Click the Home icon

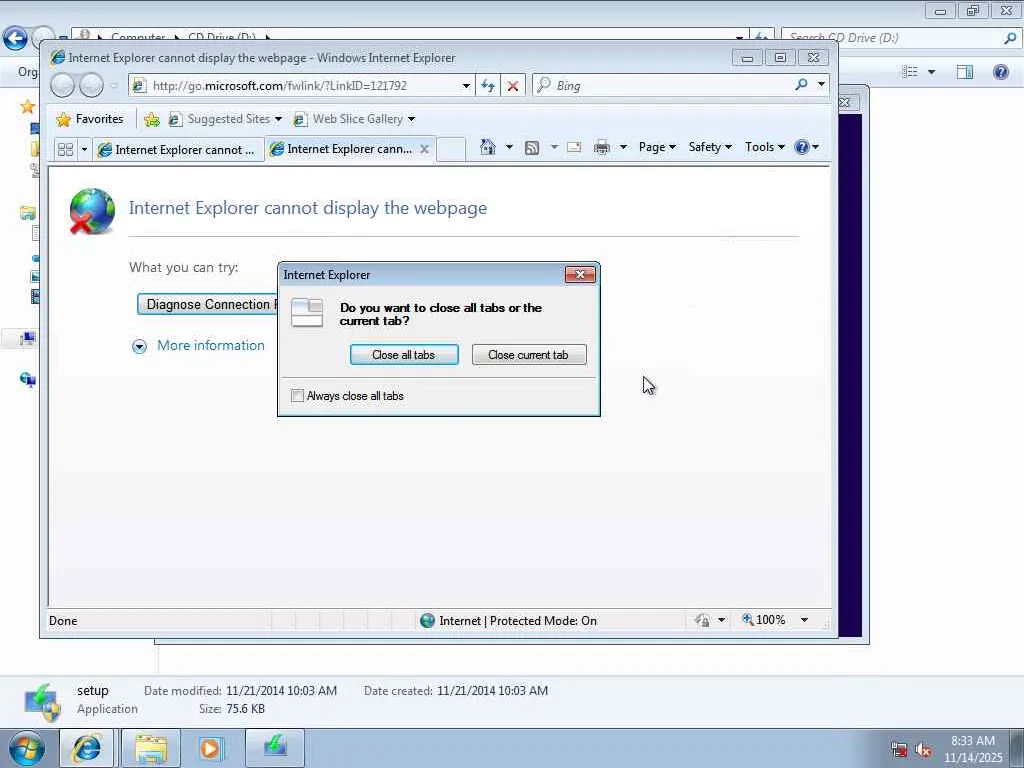click(x=487, y=147)
